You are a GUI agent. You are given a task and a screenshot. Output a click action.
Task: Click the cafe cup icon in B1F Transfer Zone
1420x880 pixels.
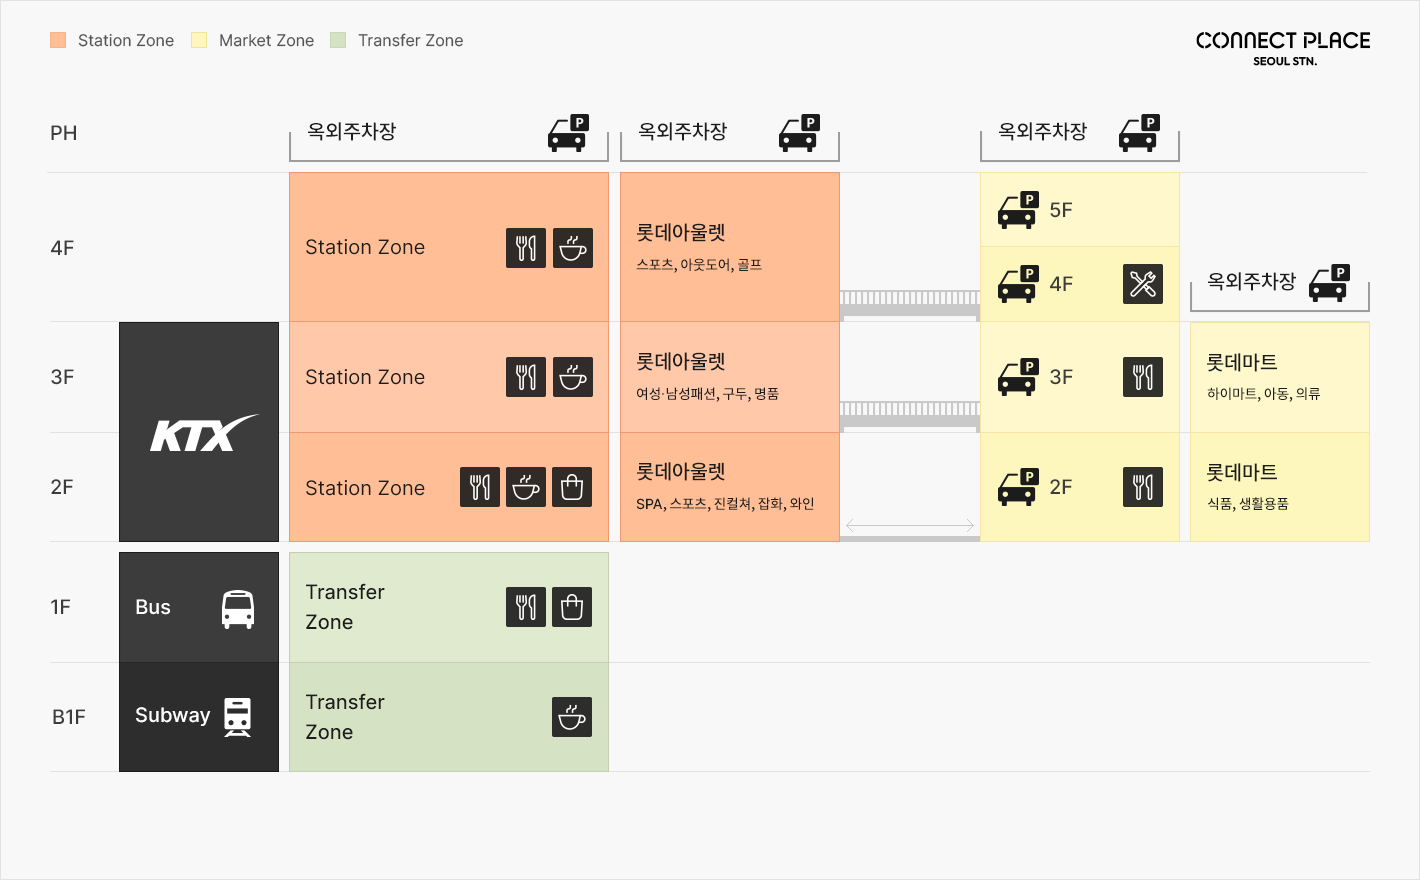tap(572, 717)
